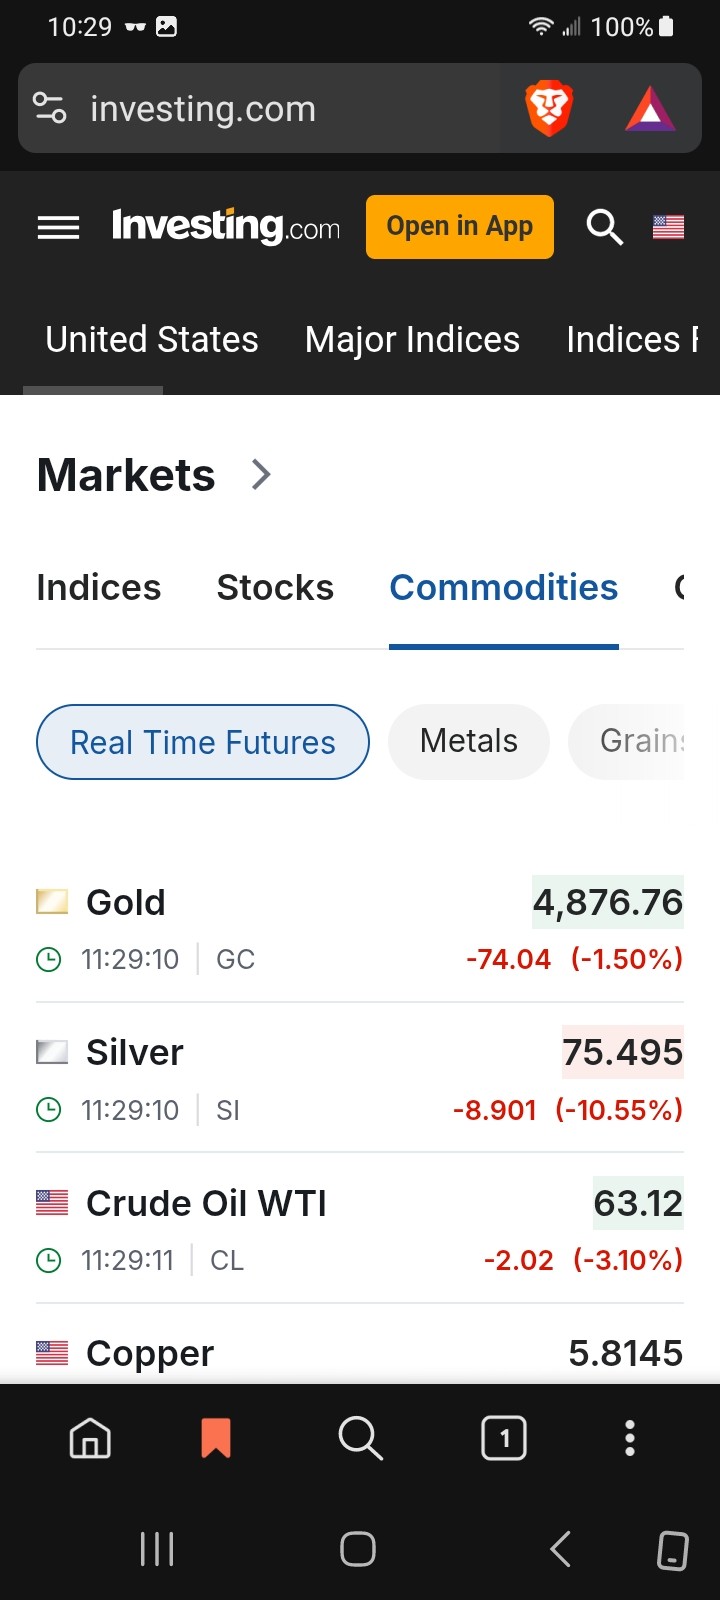Tap the orange bookmark icon
720x1600 pixels.
pyautogui.click(x=216, y=1438)
